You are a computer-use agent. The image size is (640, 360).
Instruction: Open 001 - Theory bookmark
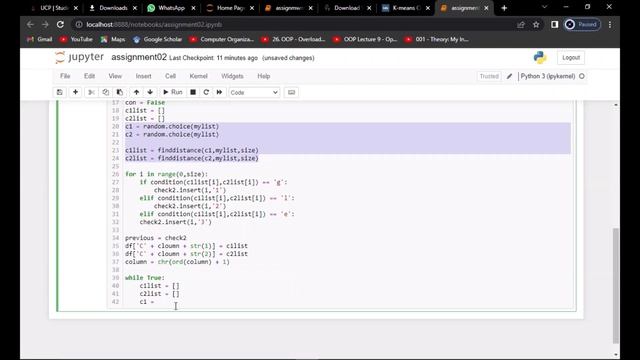point(437,40)
